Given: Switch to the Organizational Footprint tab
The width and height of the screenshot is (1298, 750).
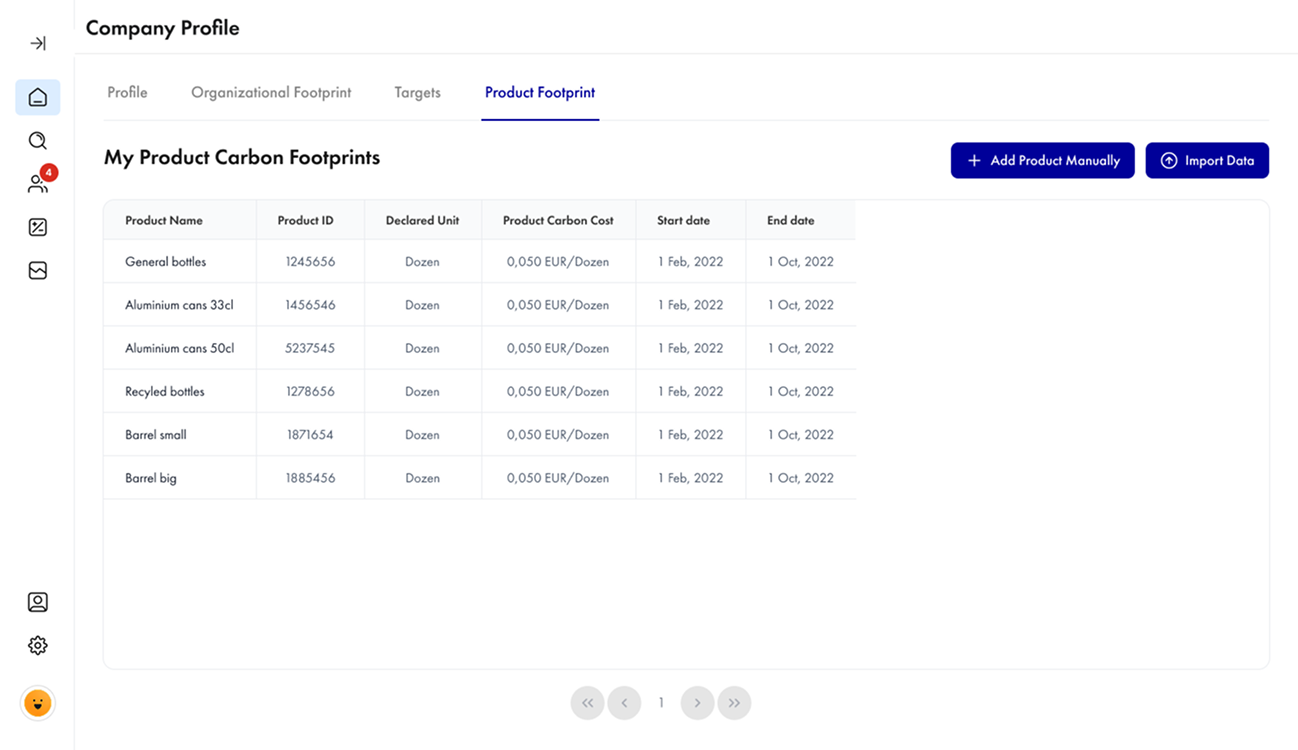Looking at the screenshot, I should pyautogui.click(x=271, y=92).
